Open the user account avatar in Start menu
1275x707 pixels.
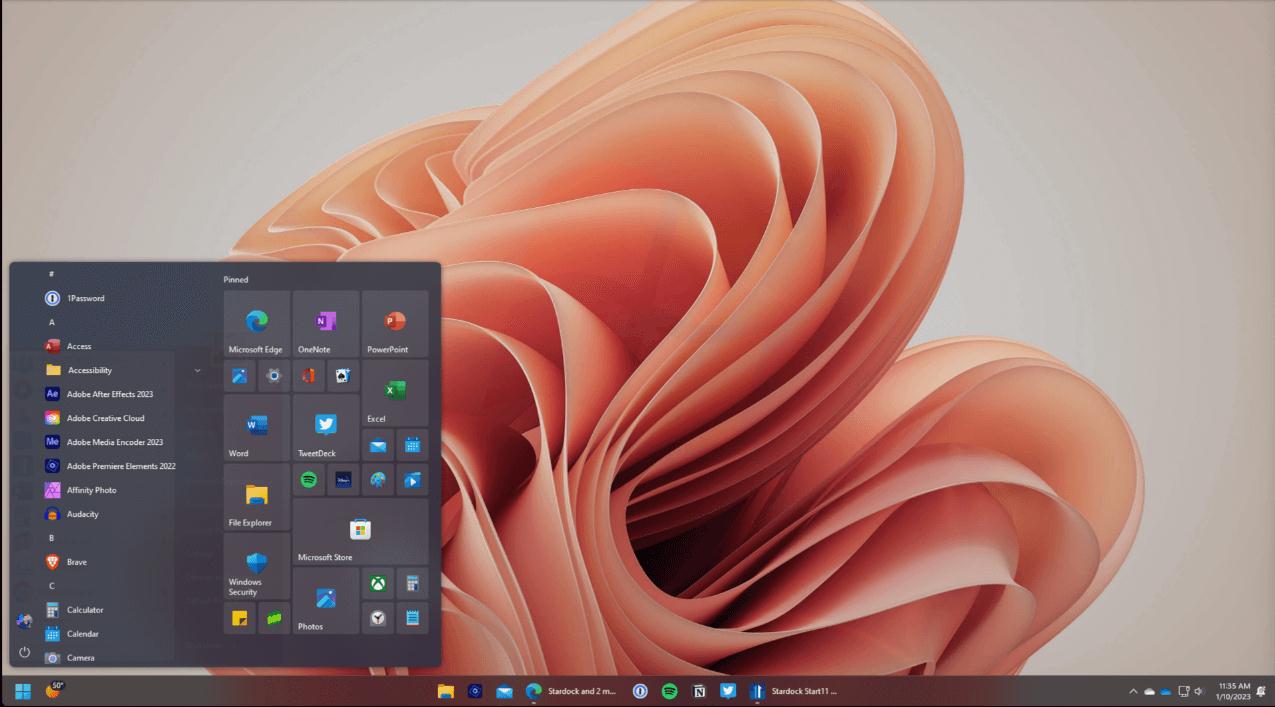(x=25, y=621)
